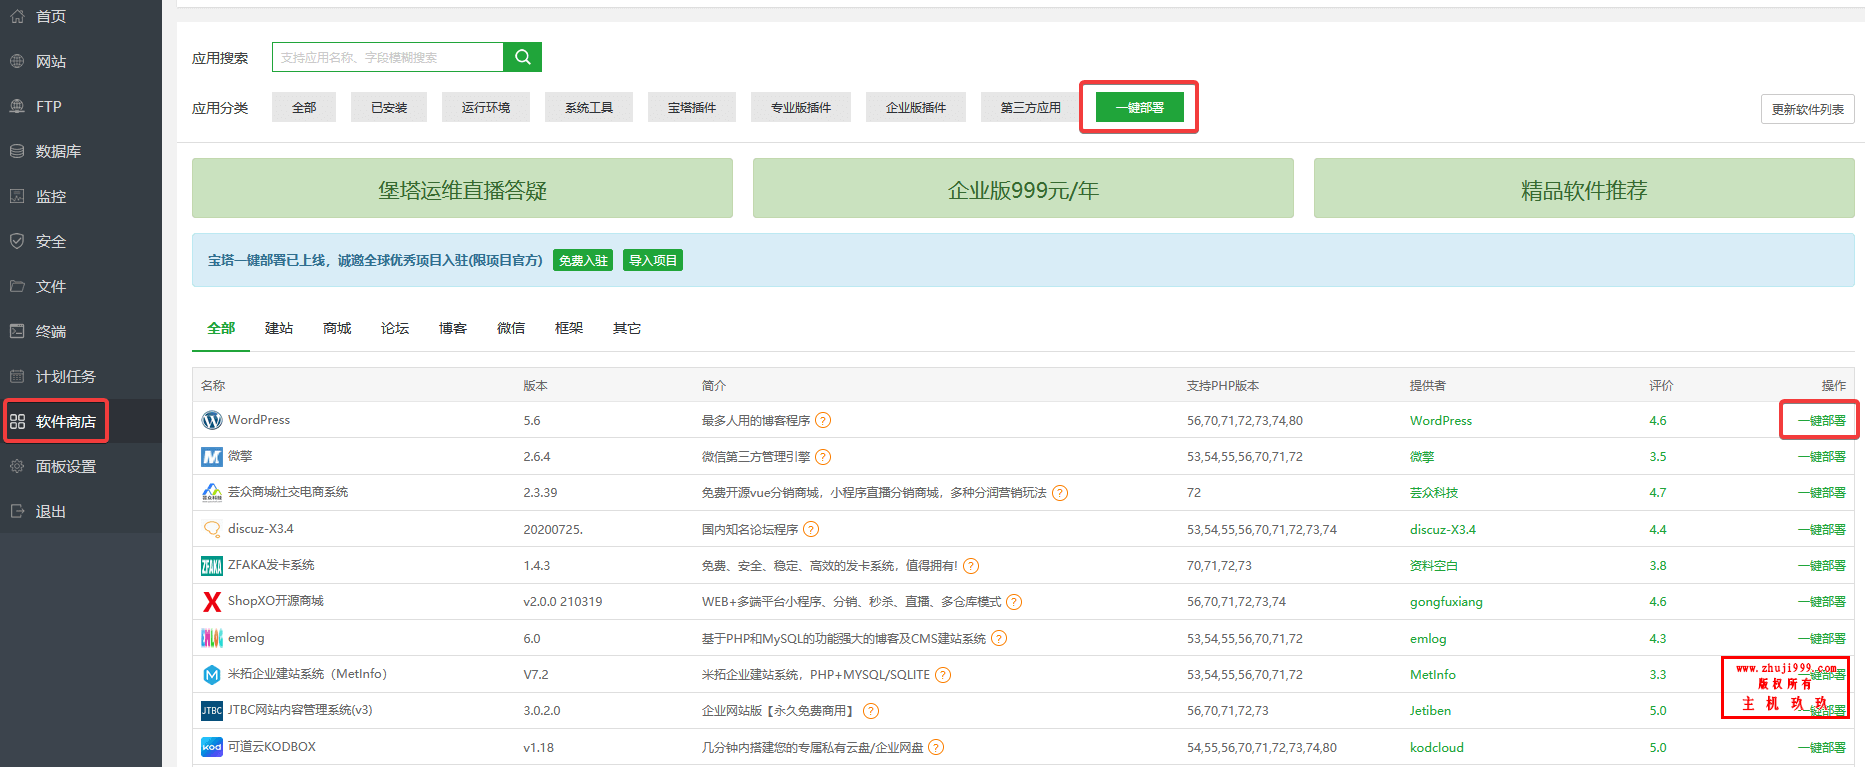The image size is (1865, 767).
Task: Open help icon for ZFAKA description
Action: click(971, 566)
